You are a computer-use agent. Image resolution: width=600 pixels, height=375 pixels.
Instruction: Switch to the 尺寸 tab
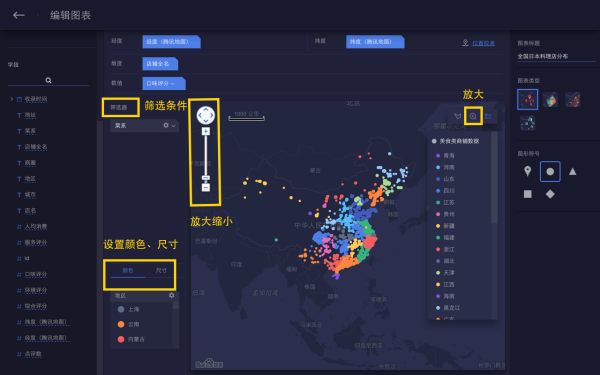point(161,271)
